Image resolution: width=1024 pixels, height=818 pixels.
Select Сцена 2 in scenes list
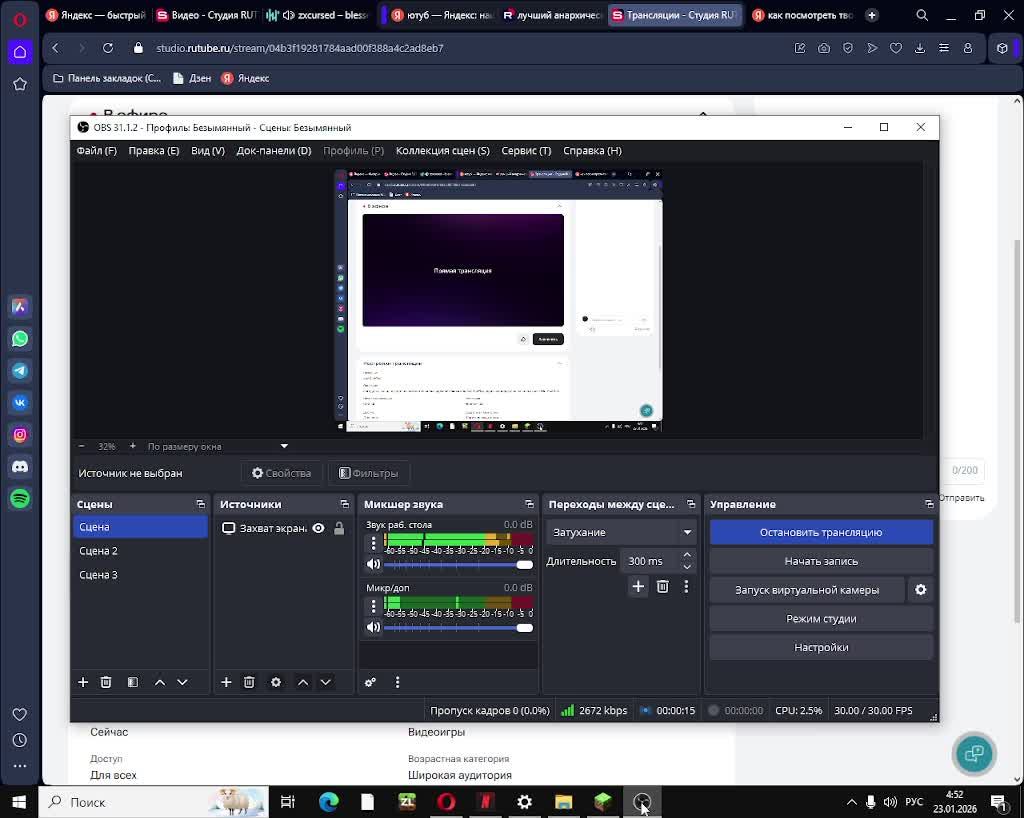[98, 551]
